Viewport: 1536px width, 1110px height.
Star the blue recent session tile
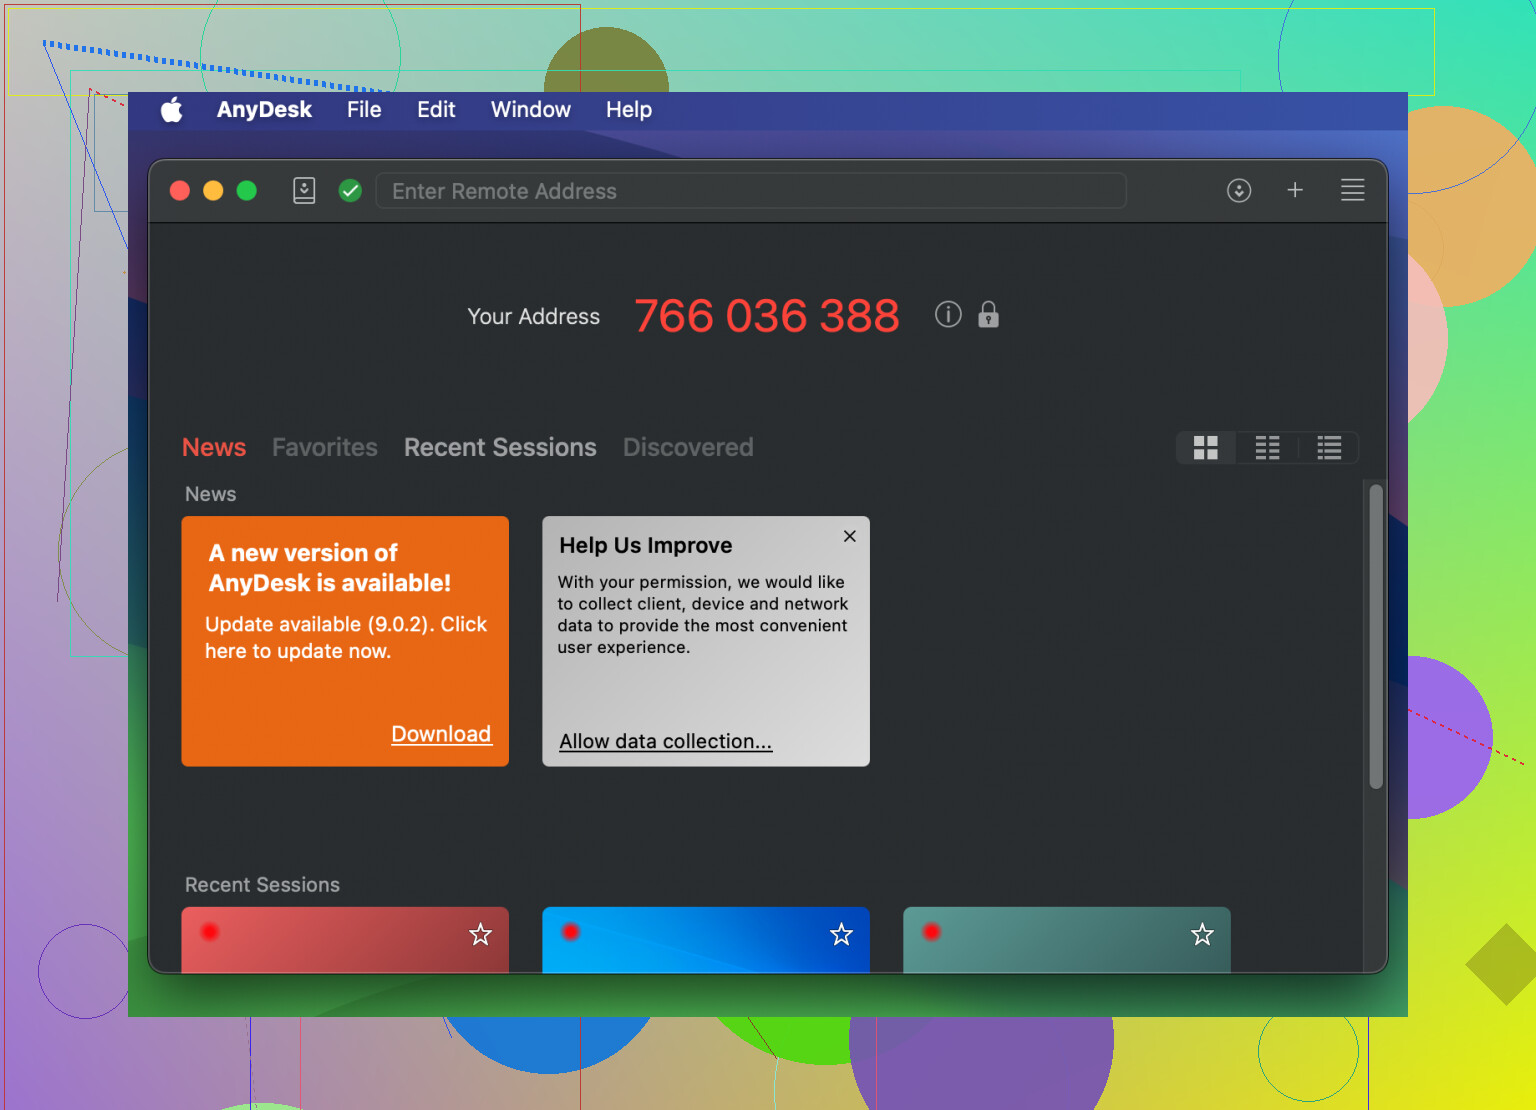point(842,934)
